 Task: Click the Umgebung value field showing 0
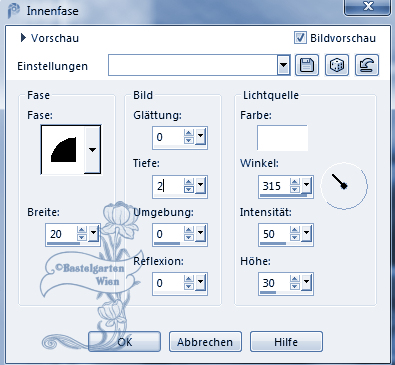169,234
